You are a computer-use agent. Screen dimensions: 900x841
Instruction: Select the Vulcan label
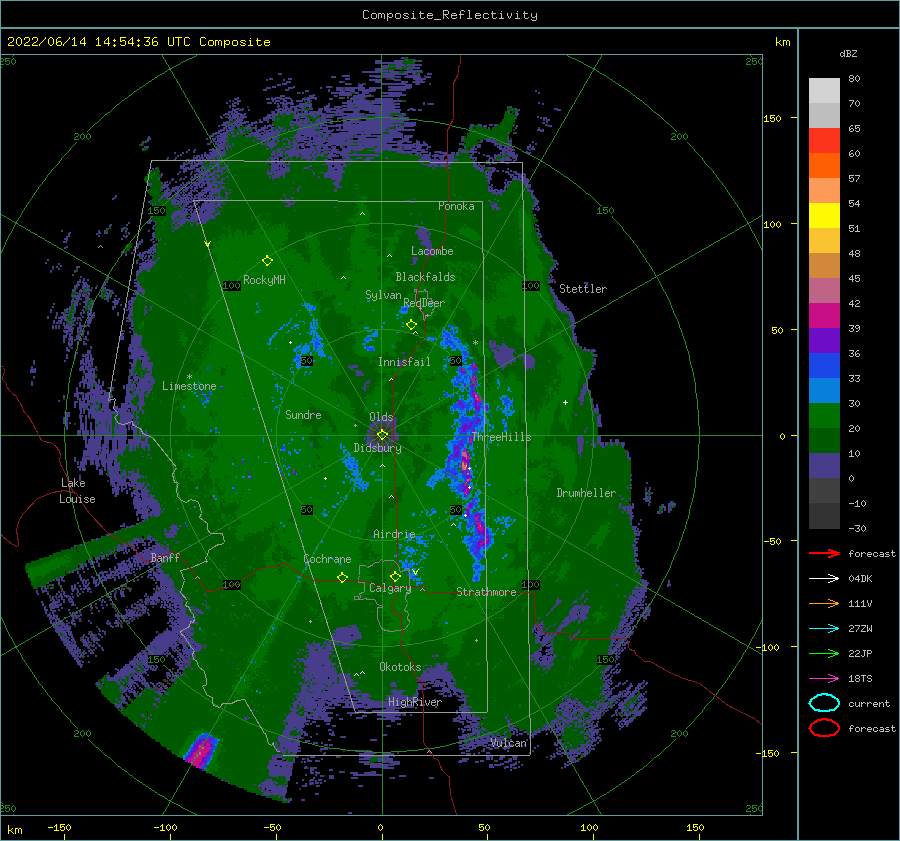pyautogui.click(x=509, y=743)
